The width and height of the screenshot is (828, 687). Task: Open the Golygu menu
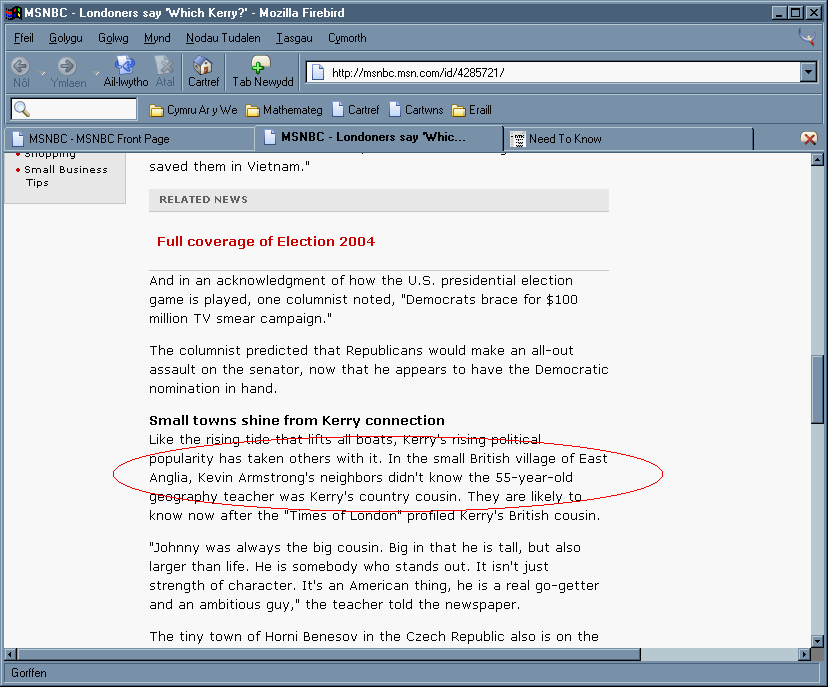tap(65, 38)
